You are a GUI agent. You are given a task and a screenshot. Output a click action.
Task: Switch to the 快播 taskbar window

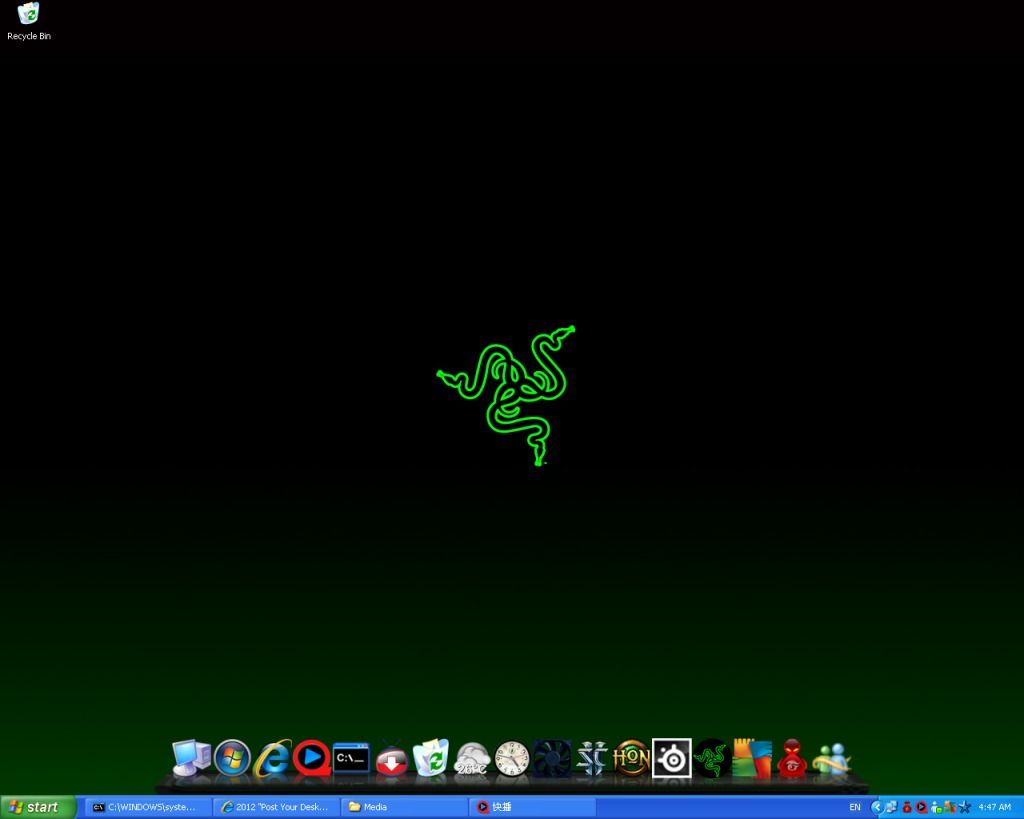click(x=530, y=807)
